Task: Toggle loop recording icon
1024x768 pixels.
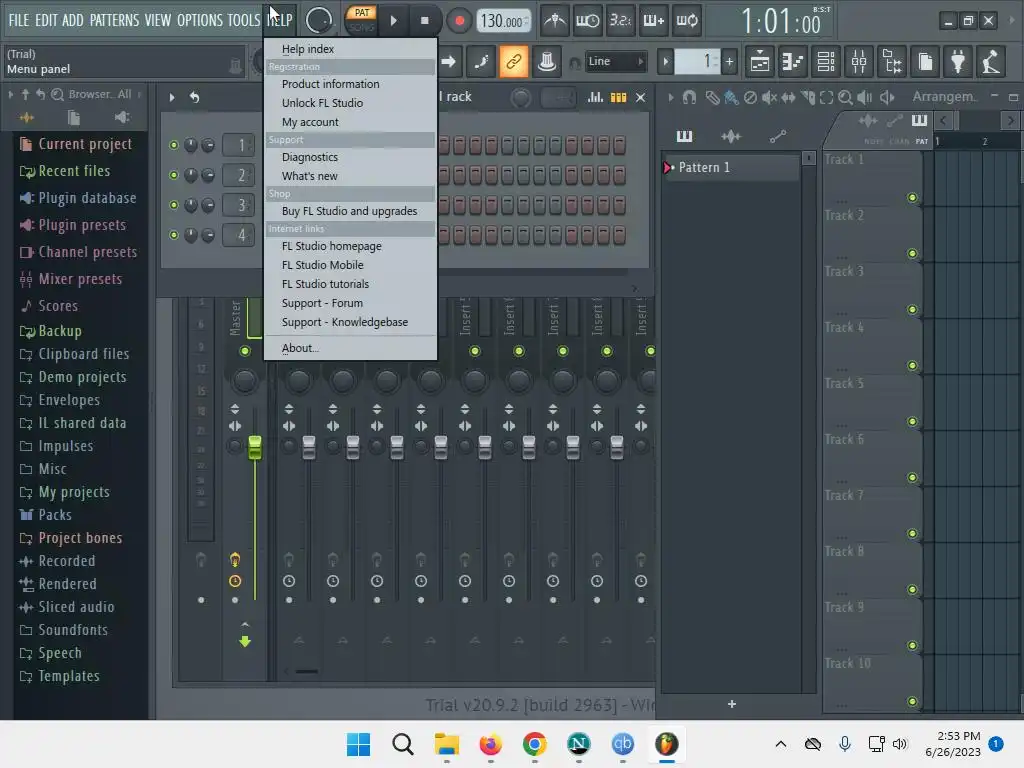Action: pos(687,21)
